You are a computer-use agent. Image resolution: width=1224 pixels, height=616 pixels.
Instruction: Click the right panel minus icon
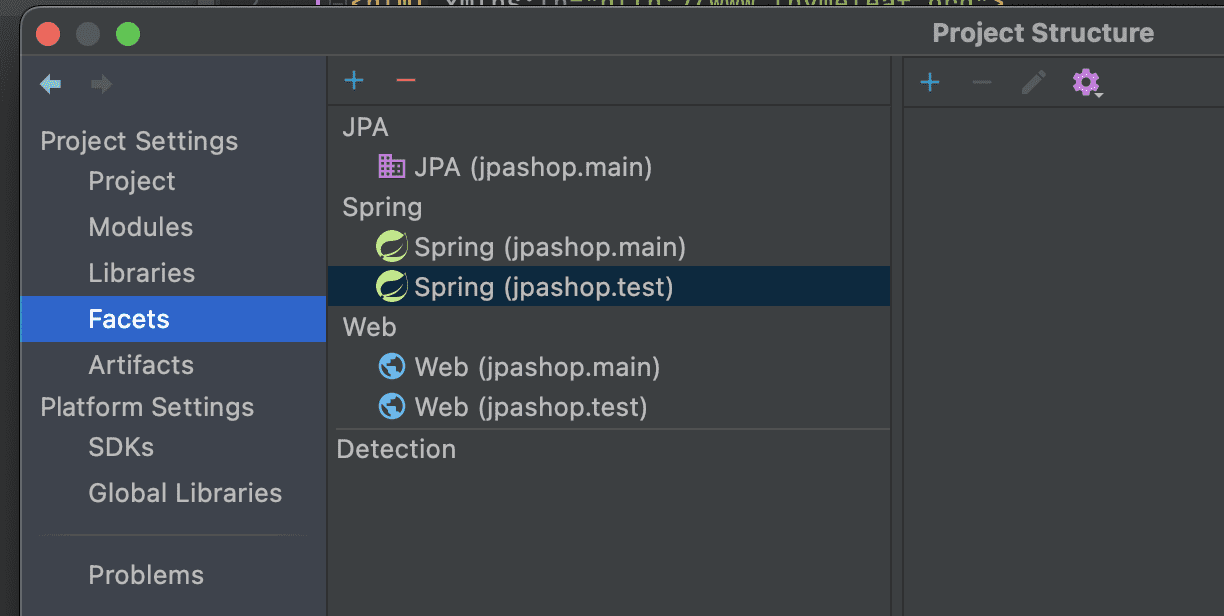point(982,82)
